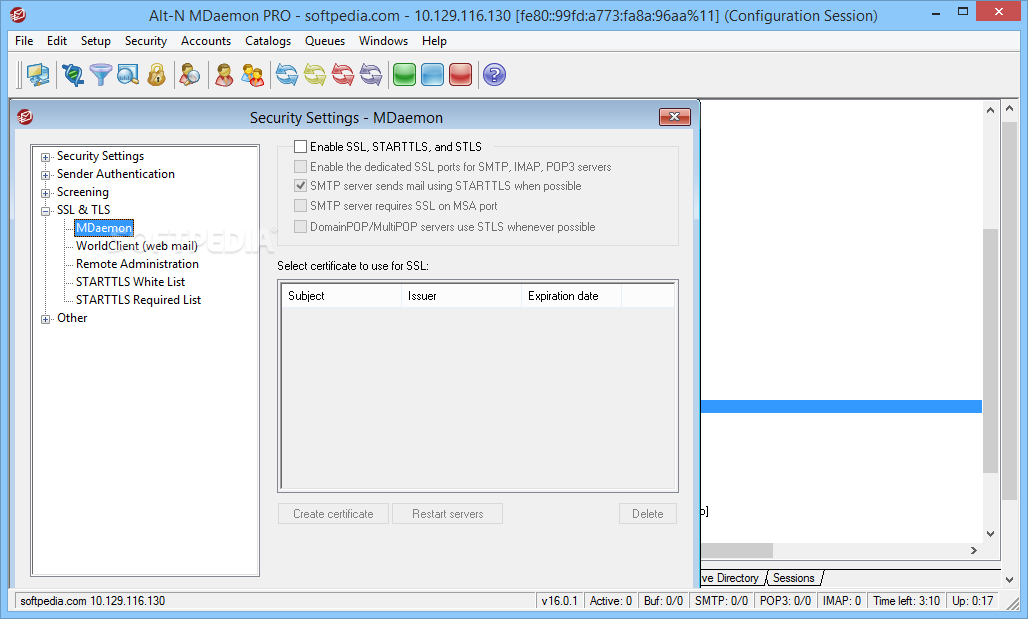This screenshot has width=1028, height=619.
Task: Select STARTTLS Required List tree item
Action: [x=138, y=300]
